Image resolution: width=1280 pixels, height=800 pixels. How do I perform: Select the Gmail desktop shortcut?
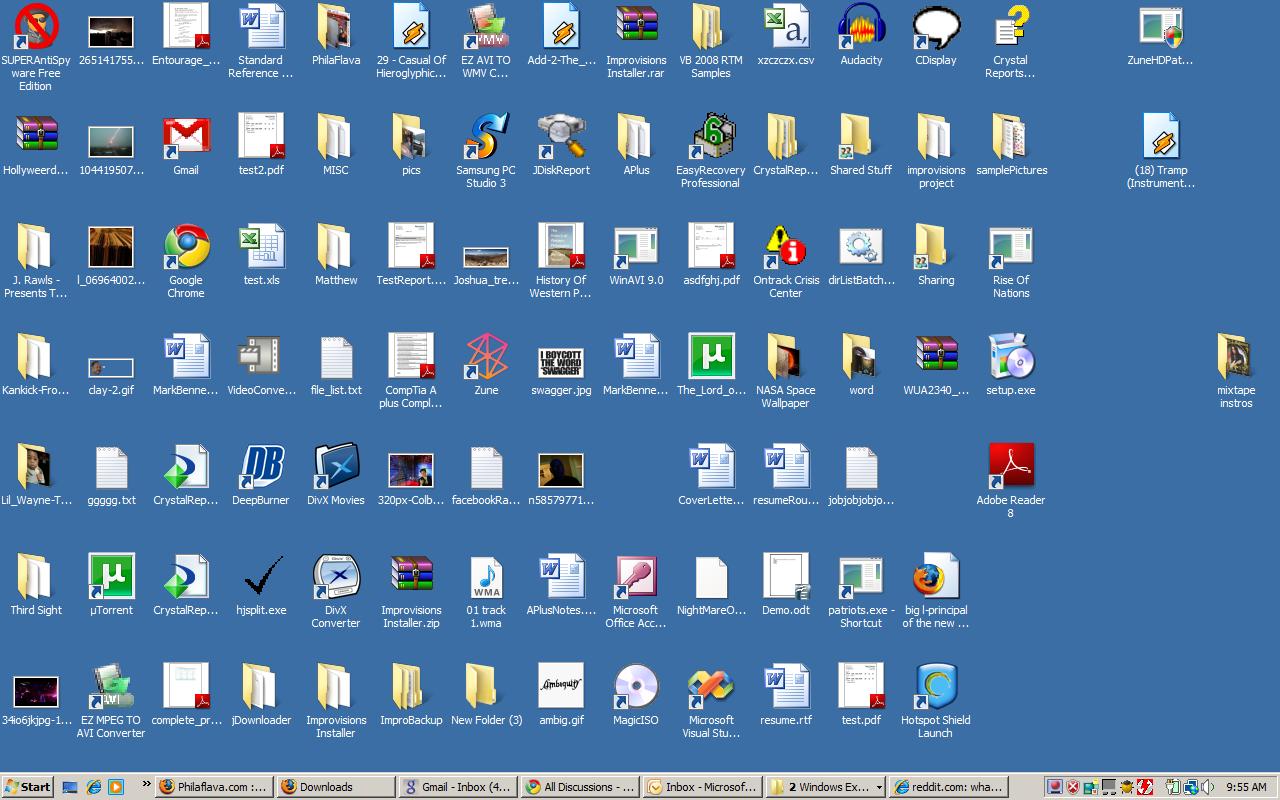[186, 137]
